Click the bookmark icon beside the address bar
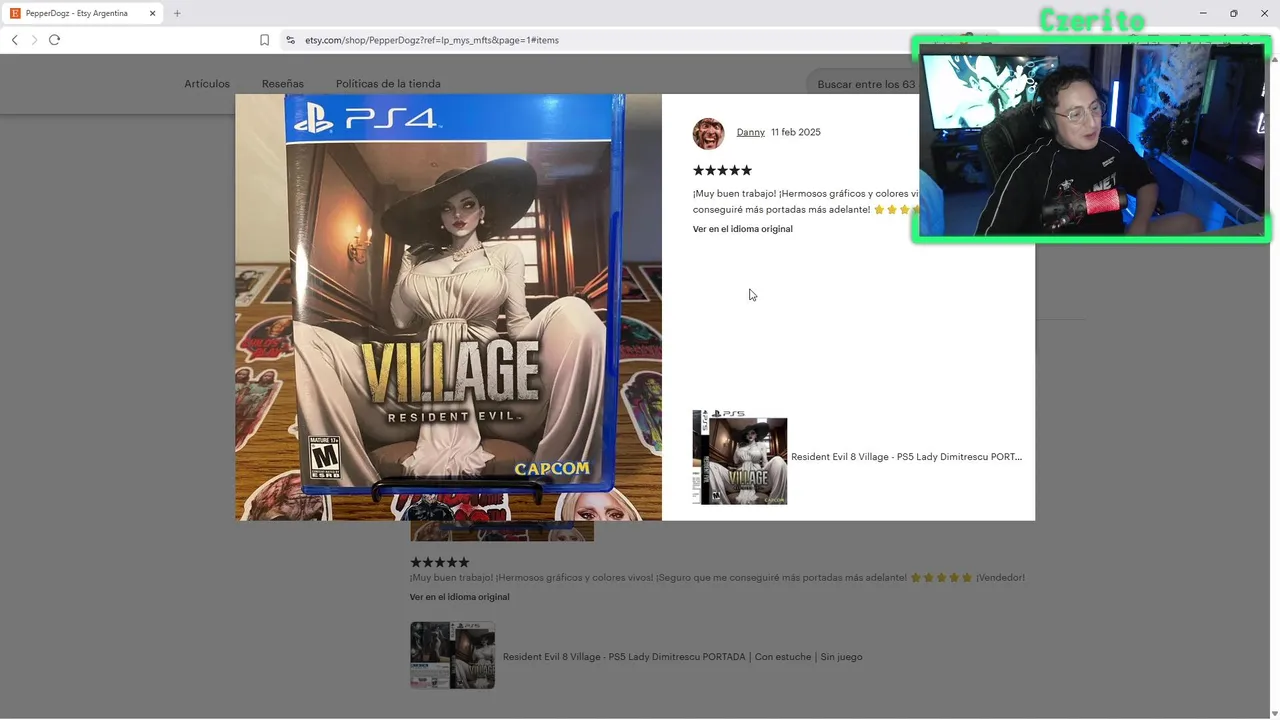The width and height of the screenshot is (1280, 720). (x=264, y=40)
